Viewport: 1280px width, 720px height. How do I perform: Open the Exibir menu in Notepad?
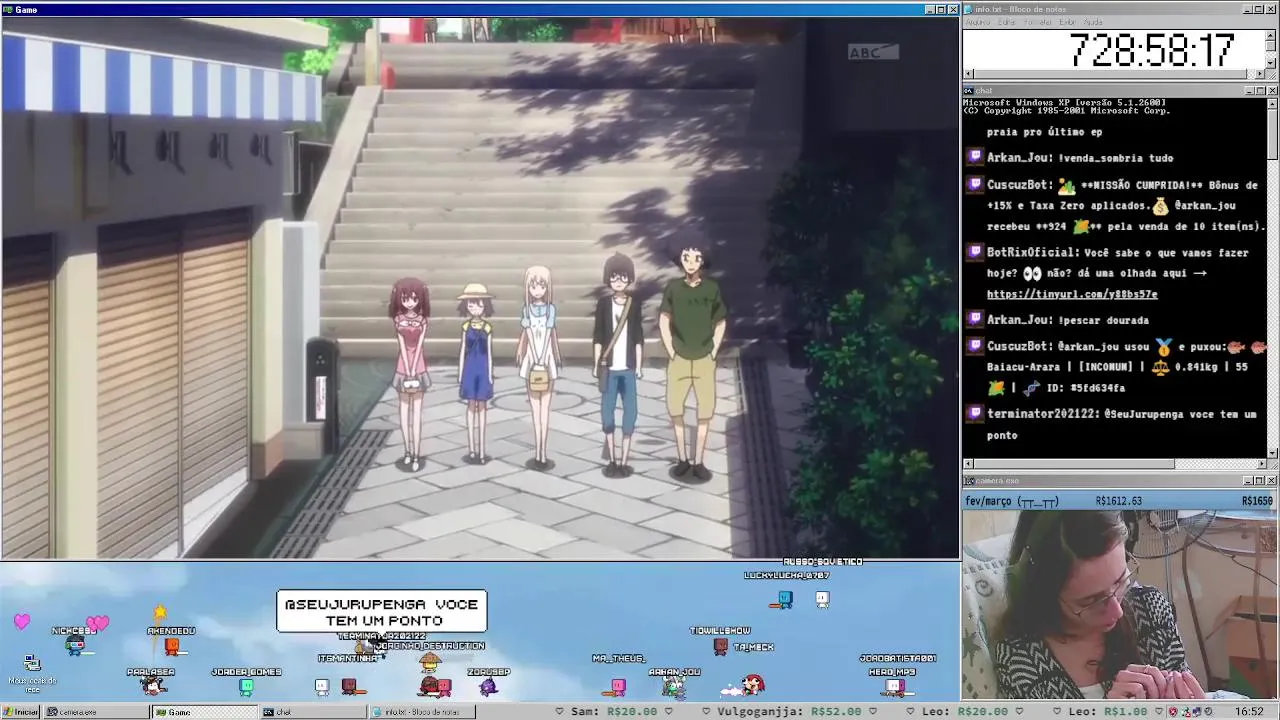pyautogui.click(x=1067, y=22)
